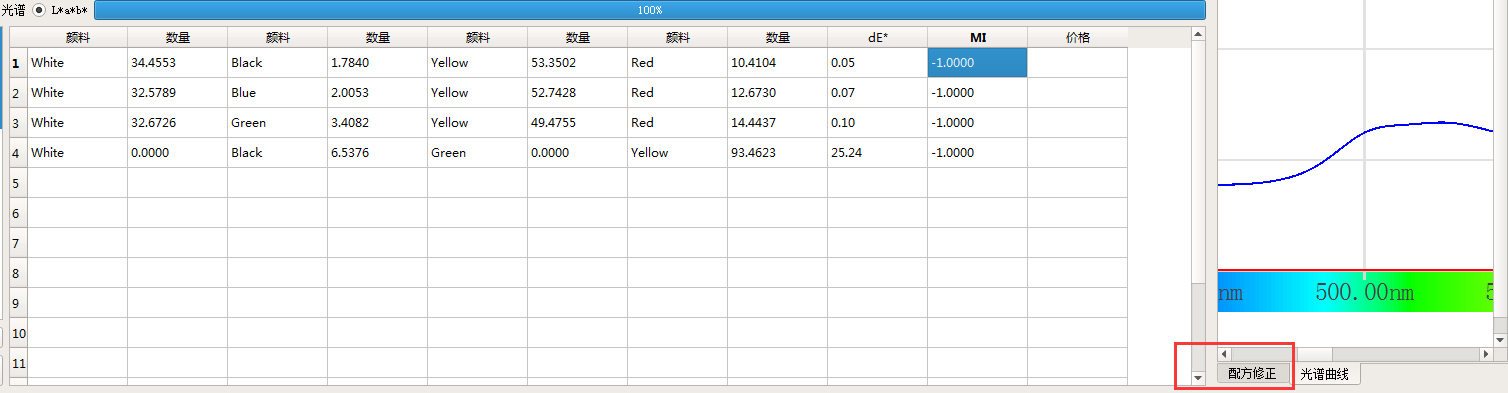Screen dimensions: 1508x393
Task: Select row header 3
Action: 18,123
